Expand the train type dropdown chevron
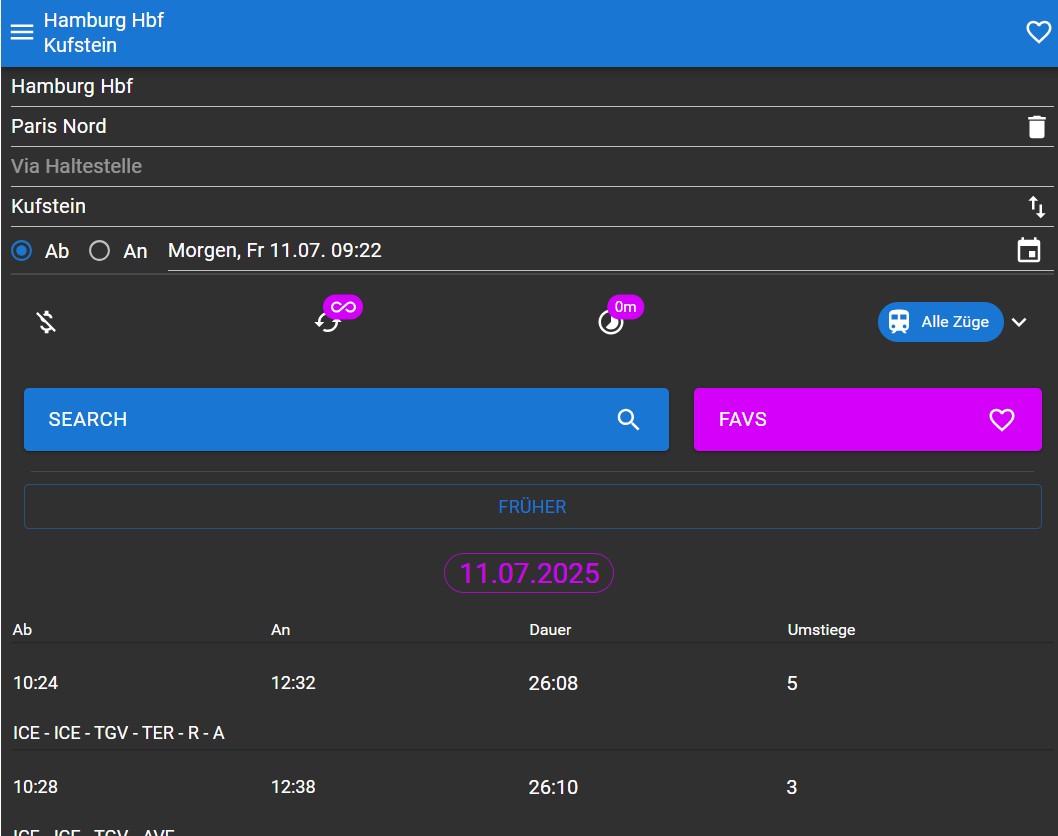This screenshot has width=1058, height=836. pos(1019,322)
